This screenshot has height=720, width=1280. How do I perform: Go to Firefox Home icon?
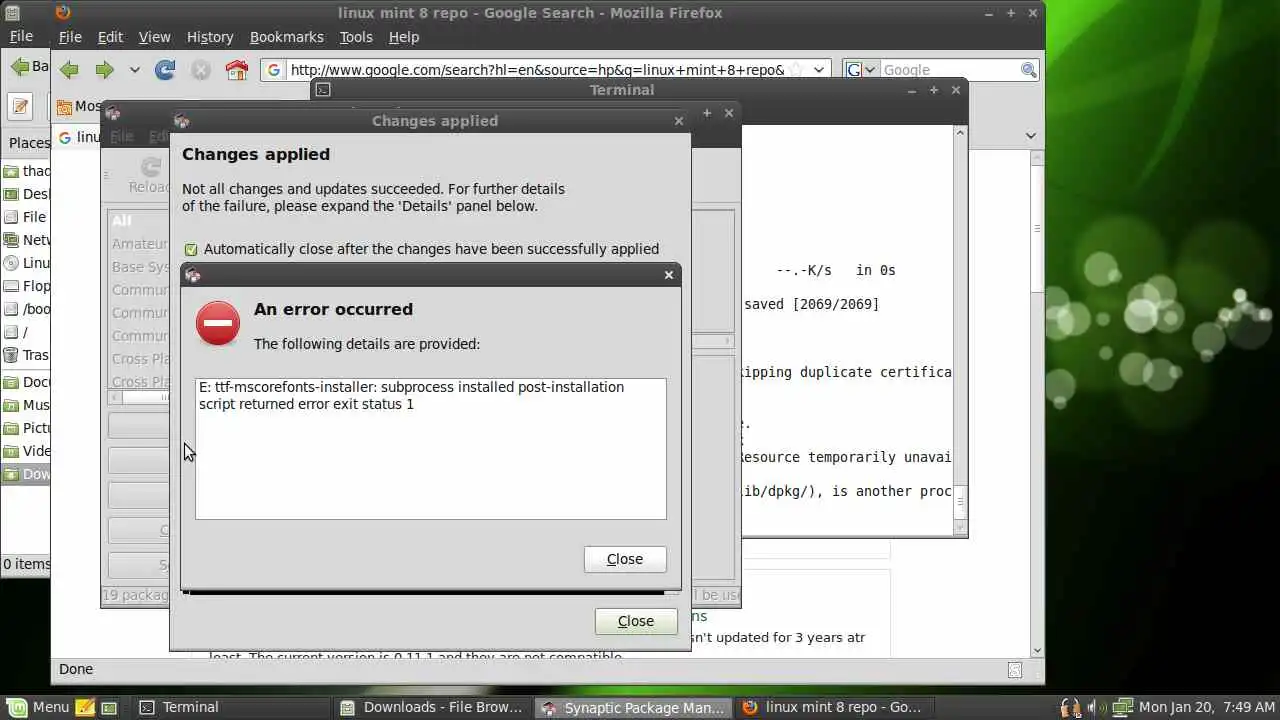tap(236, 70)
